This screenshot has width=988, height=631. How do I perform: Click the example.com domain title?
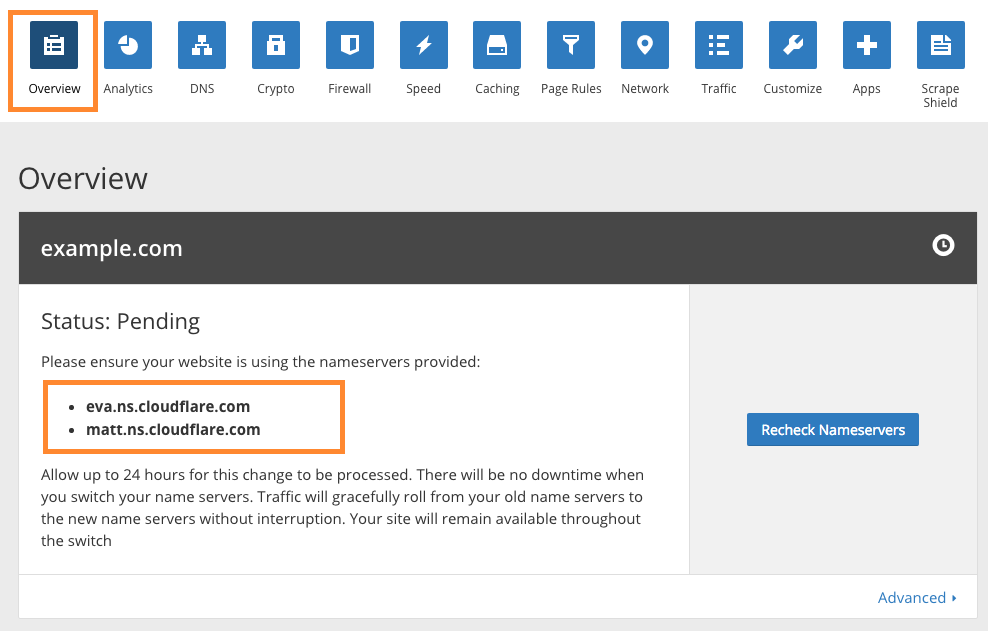pos(112,248)
